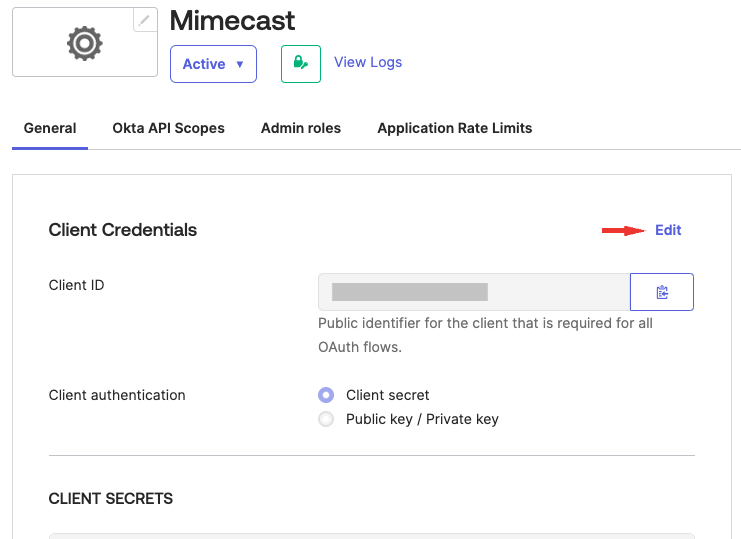Click the Client ID field
Viewport: 741px width, 539px height.
tap(474, 292)
